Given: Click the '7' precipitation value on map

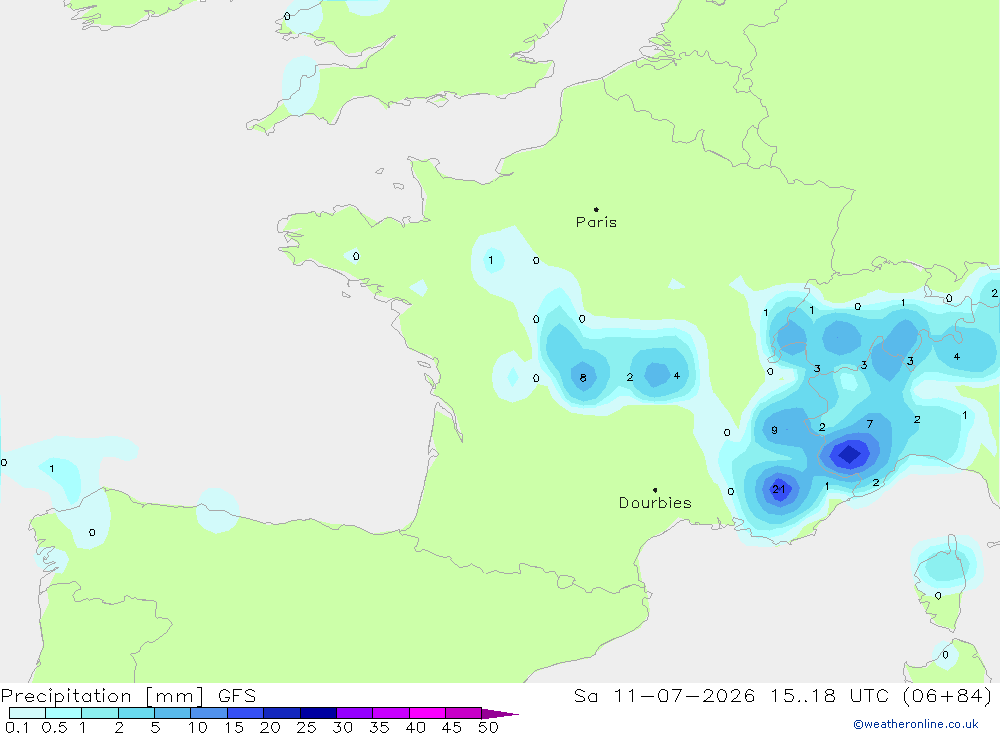Looking at the screenshot, I should (x=870, y=424).
